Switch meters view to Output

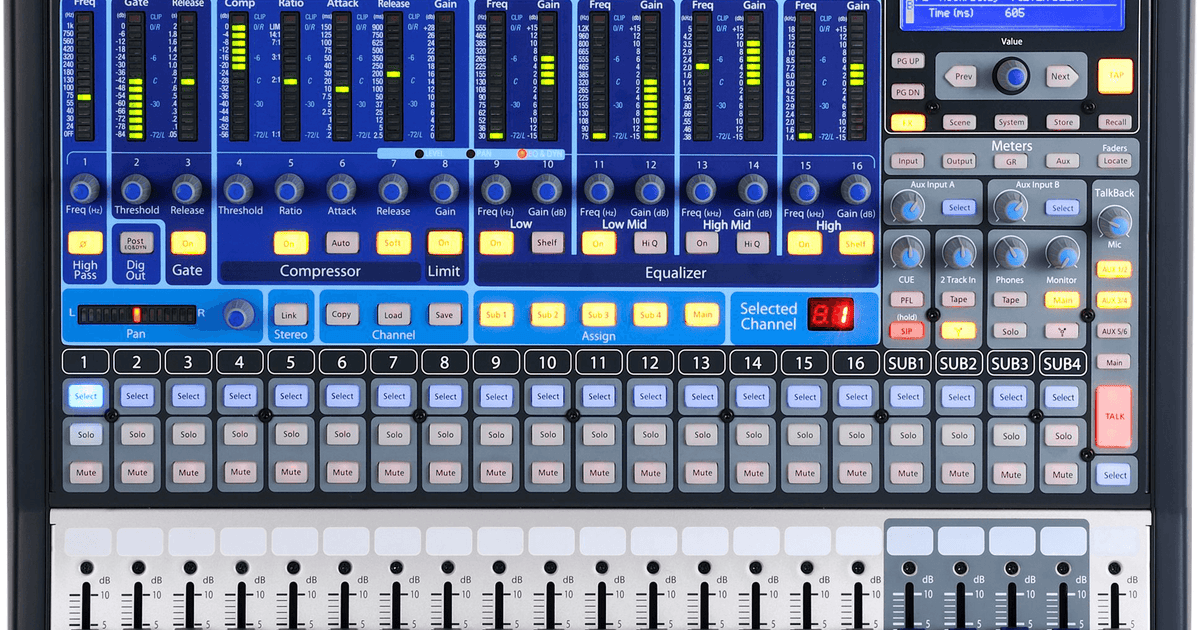[x=959, y=161]
